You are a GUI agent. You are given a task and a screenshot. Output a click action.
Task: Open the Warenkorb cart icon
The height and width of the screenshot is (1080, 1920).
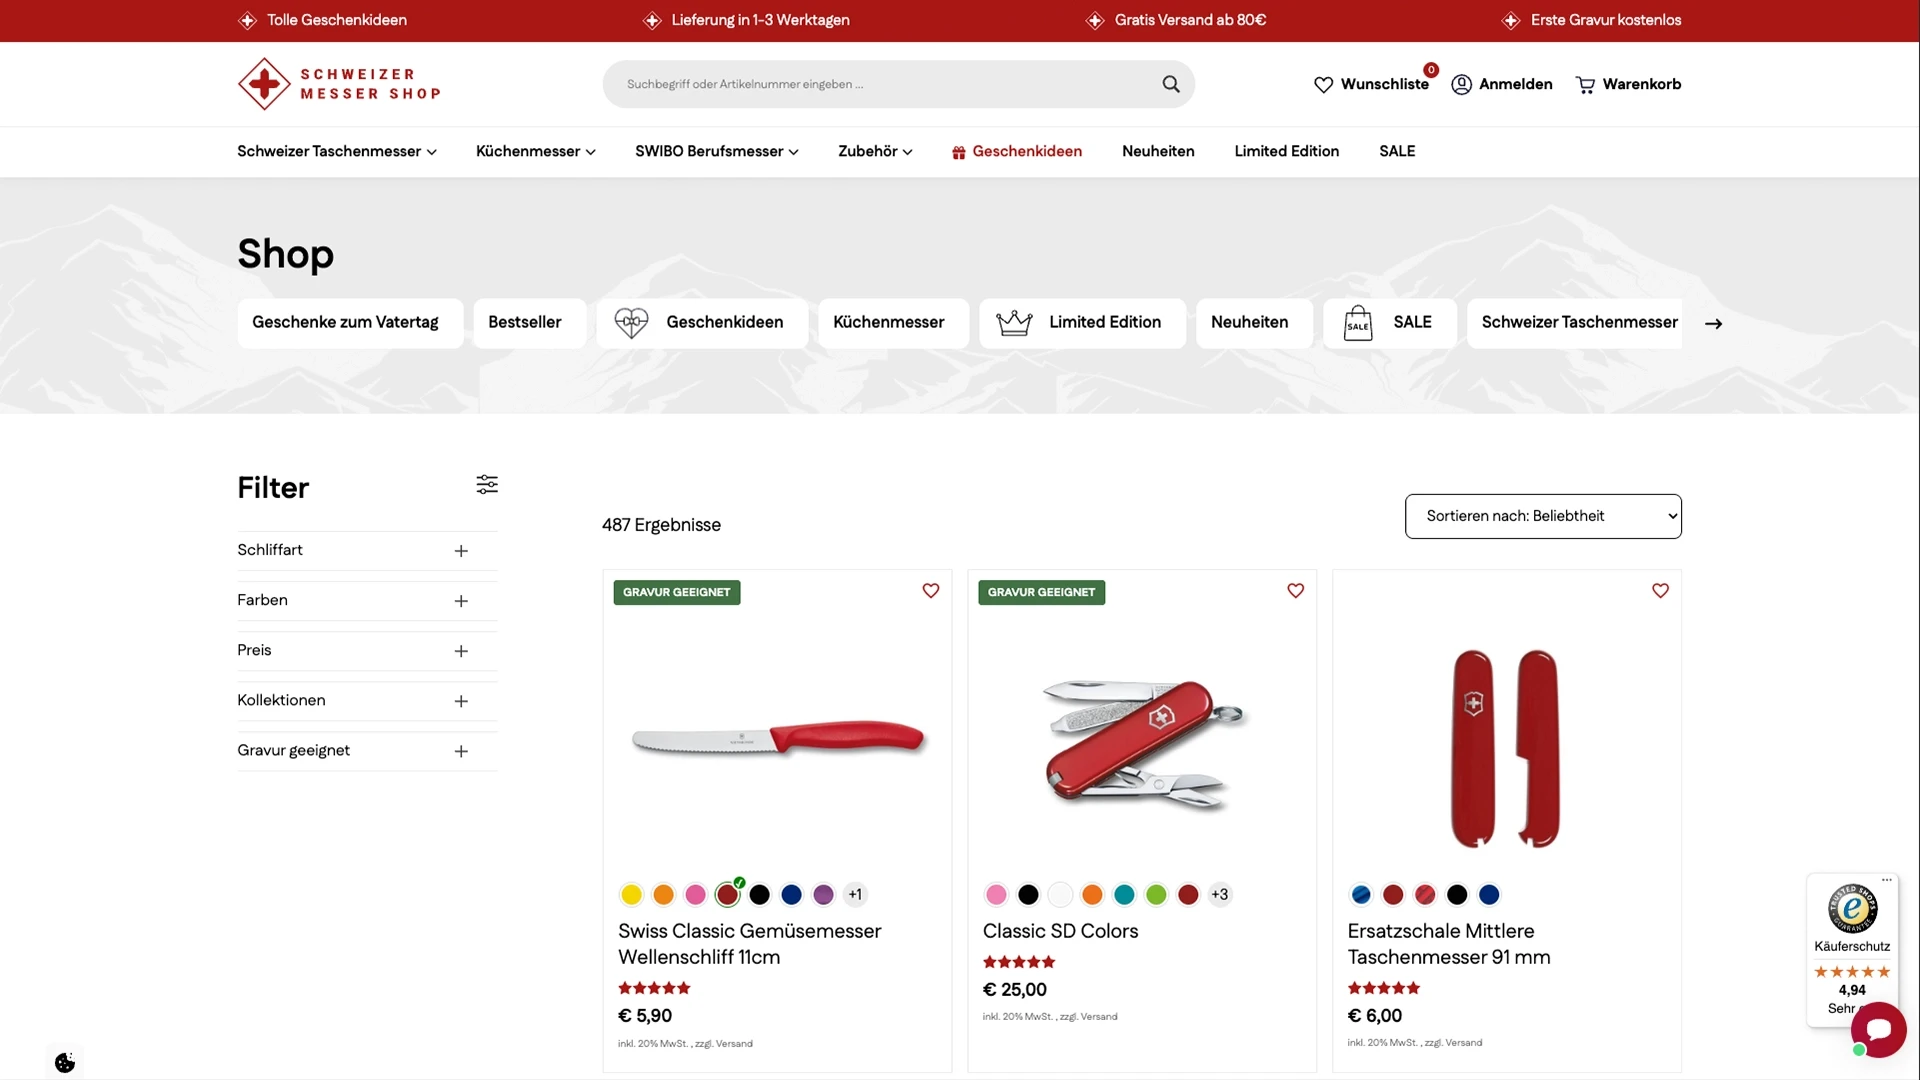[x=1585, y=85]
